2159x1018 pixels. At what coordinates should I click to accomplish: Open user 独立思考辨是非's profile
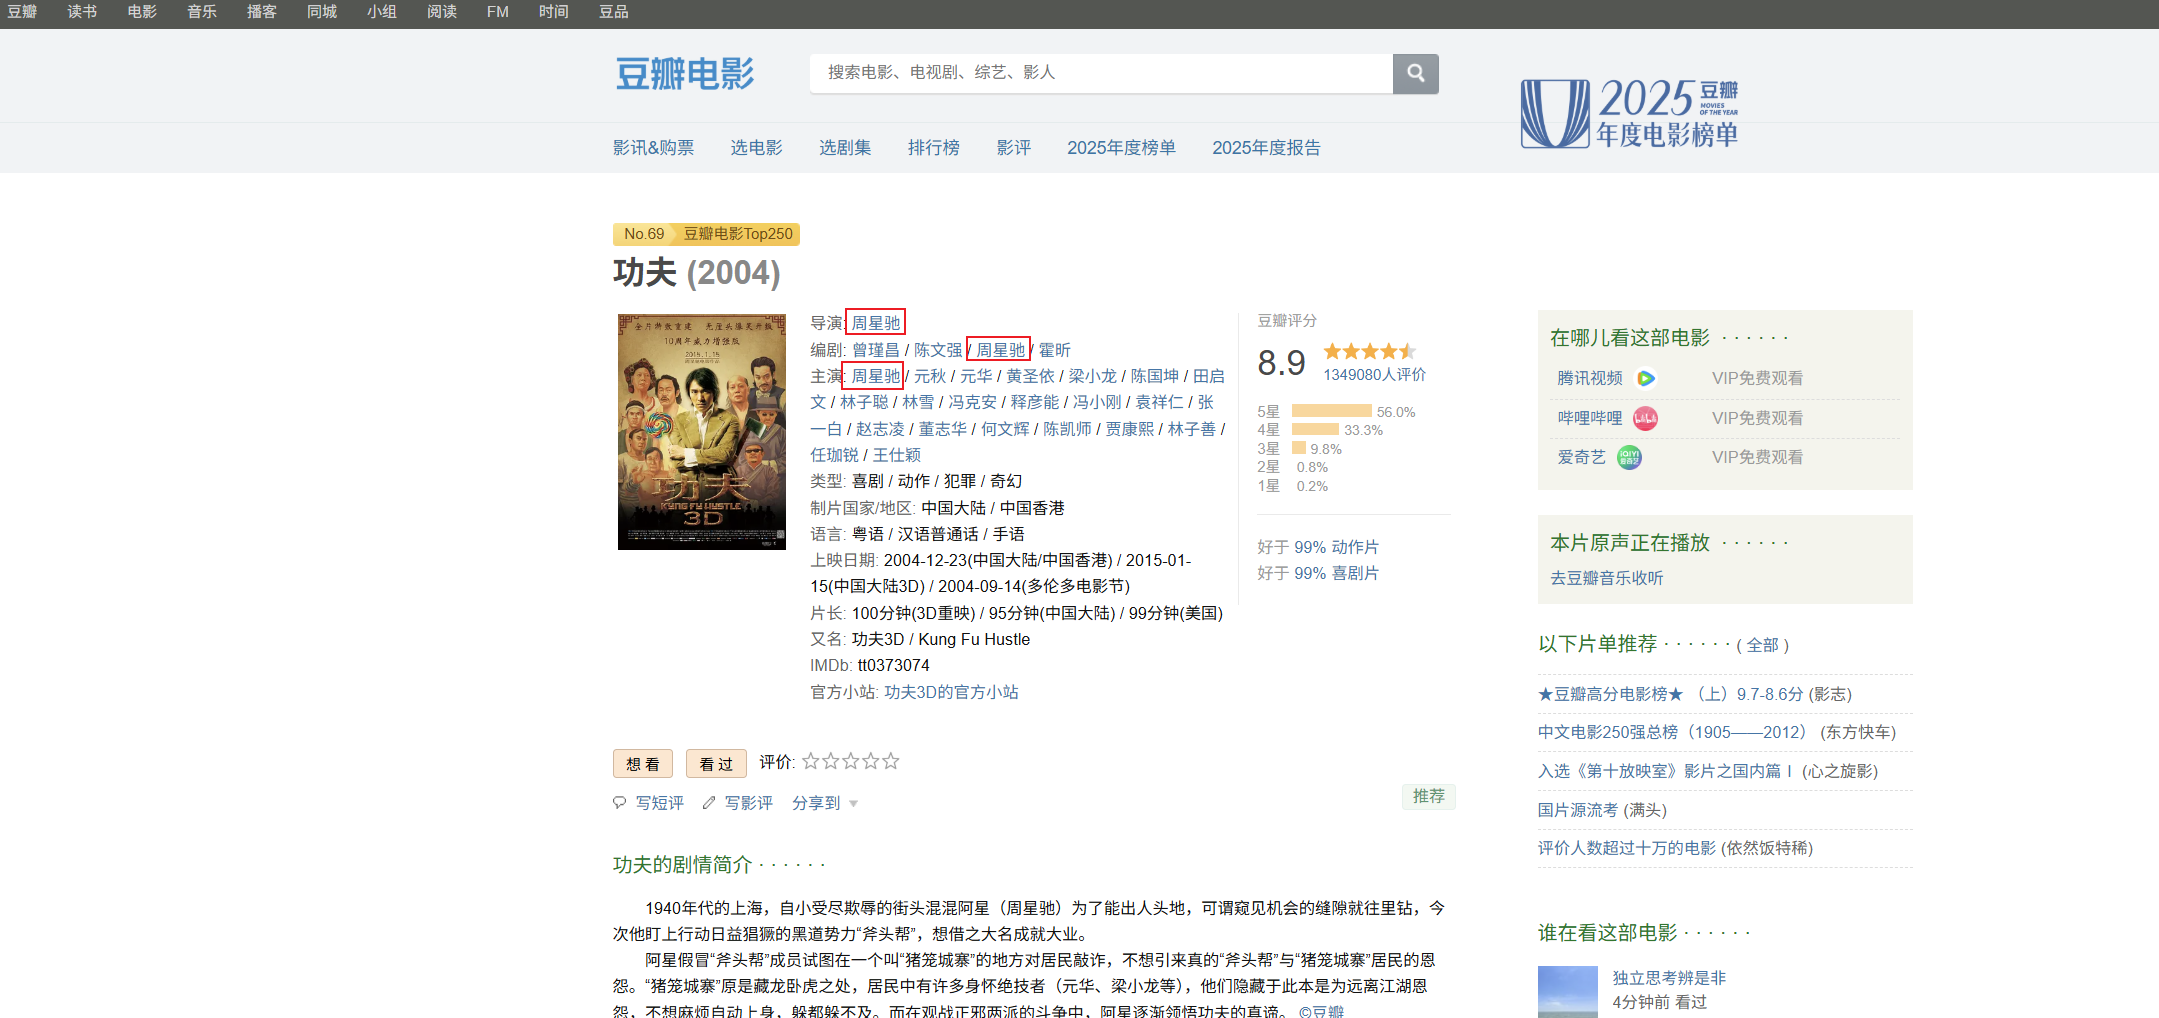point(1669,978)
